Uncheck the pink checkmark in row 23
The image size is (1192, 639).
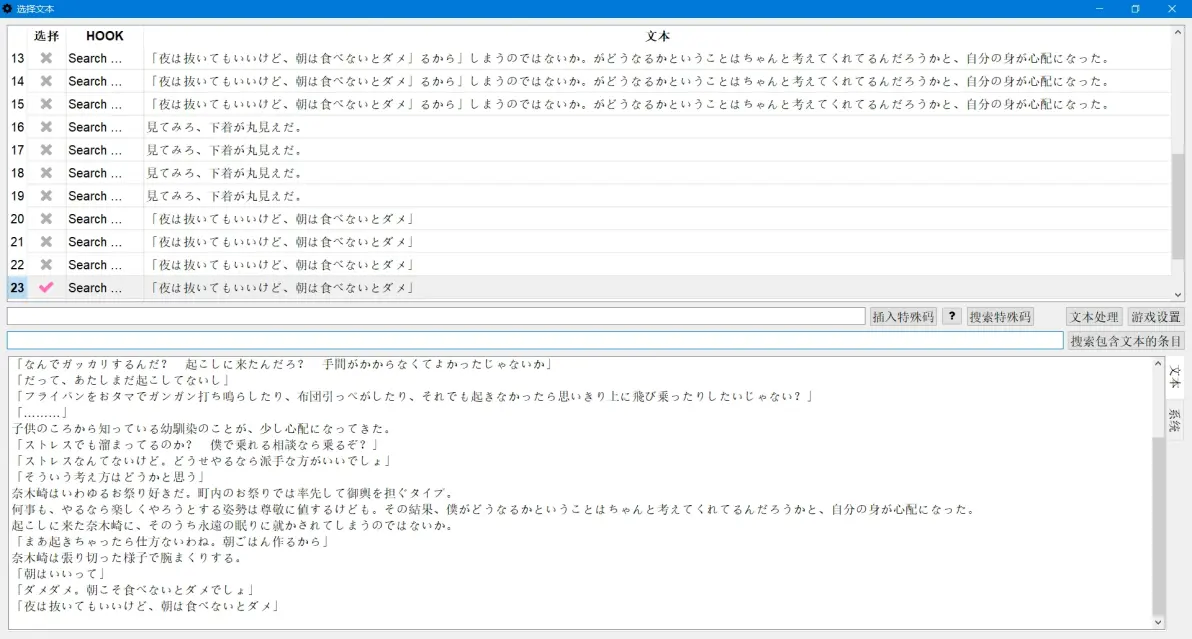point(46,288)
